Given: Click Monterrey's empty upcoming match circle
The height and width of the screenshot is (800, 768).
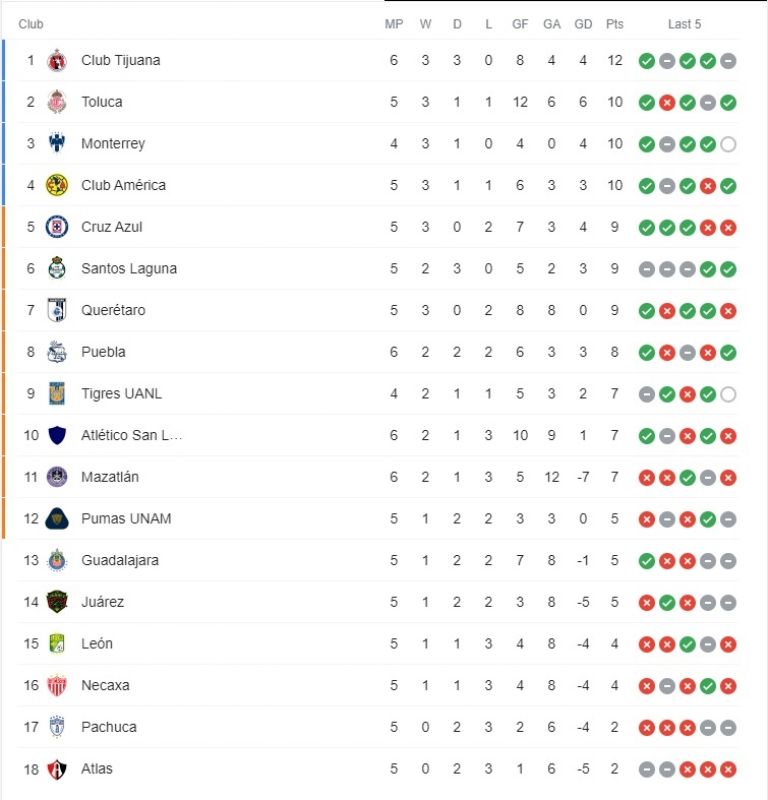Looking at the screenshot, I should pyautogui.click(x=728, y=144).
